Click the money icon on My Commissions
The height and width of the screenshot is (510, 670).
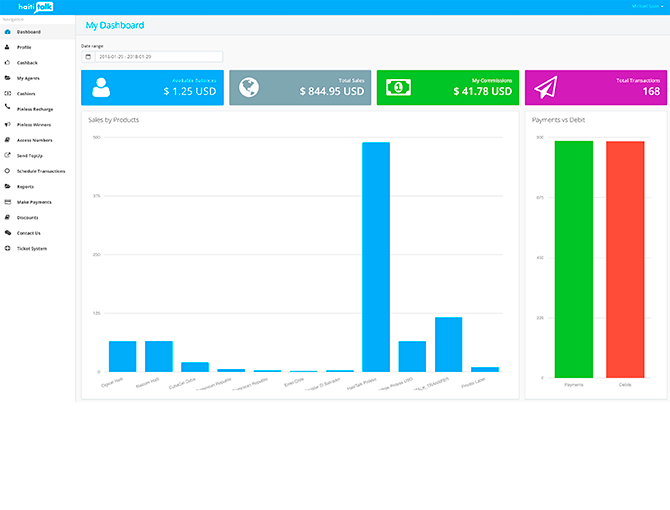click(x=398, y=88)
